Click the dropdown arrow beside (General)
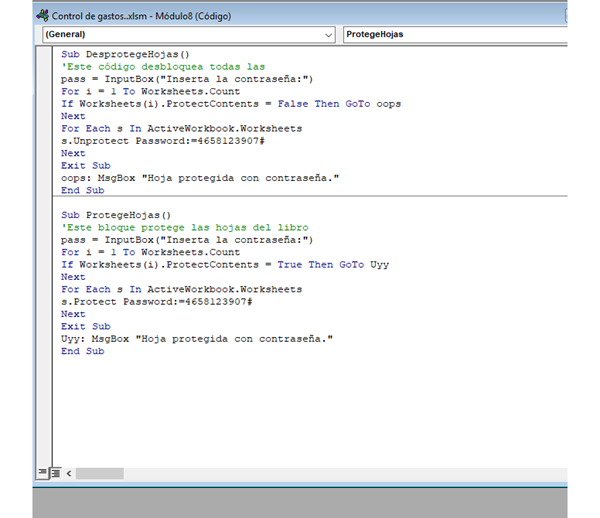 point(329,35)
